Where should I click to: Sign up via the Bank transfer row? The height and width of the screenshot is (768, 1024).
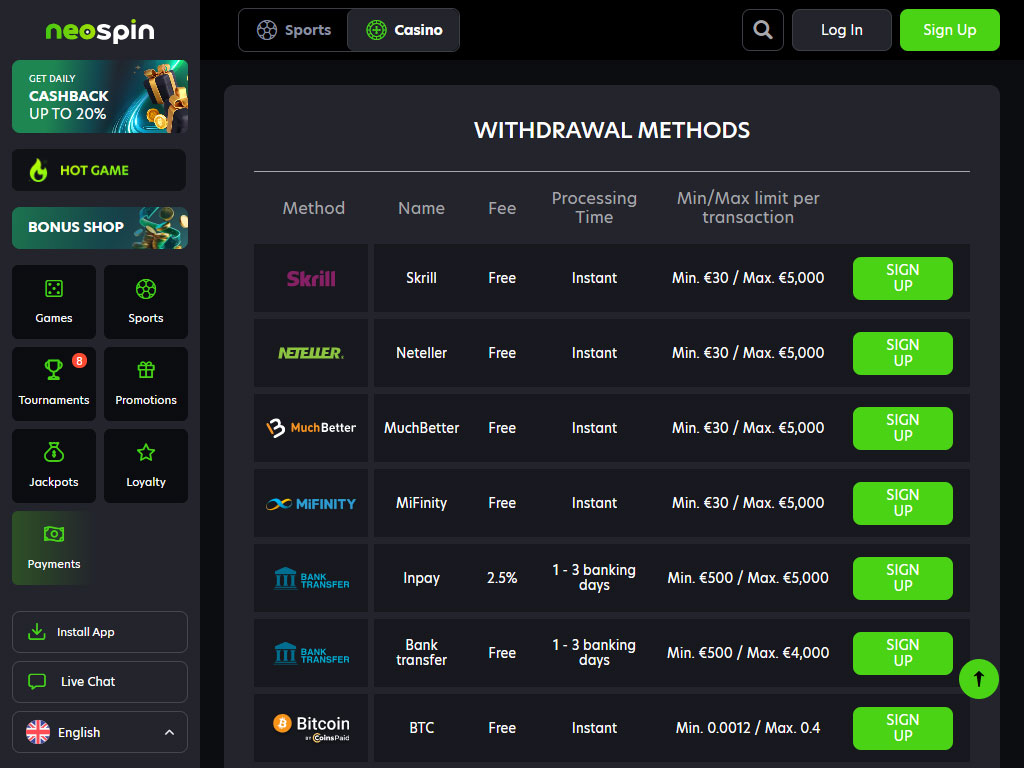tap(903, 653)
